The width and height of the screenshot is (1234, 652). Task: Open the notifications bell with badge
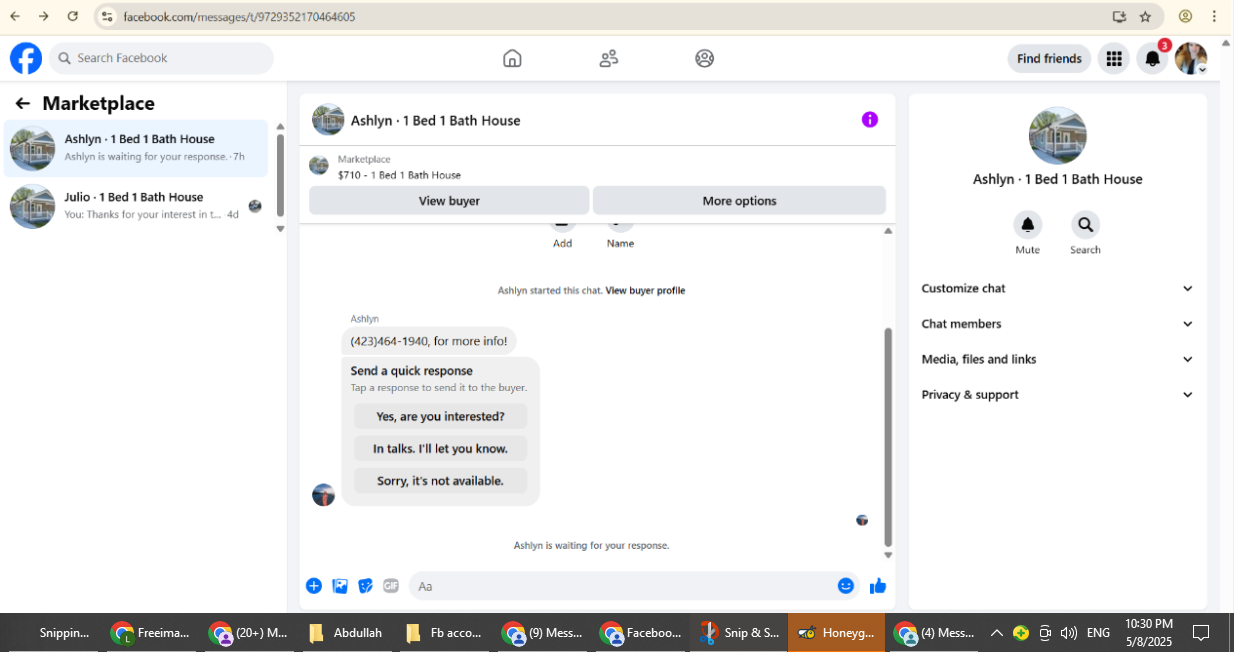tap(1152, 59)
